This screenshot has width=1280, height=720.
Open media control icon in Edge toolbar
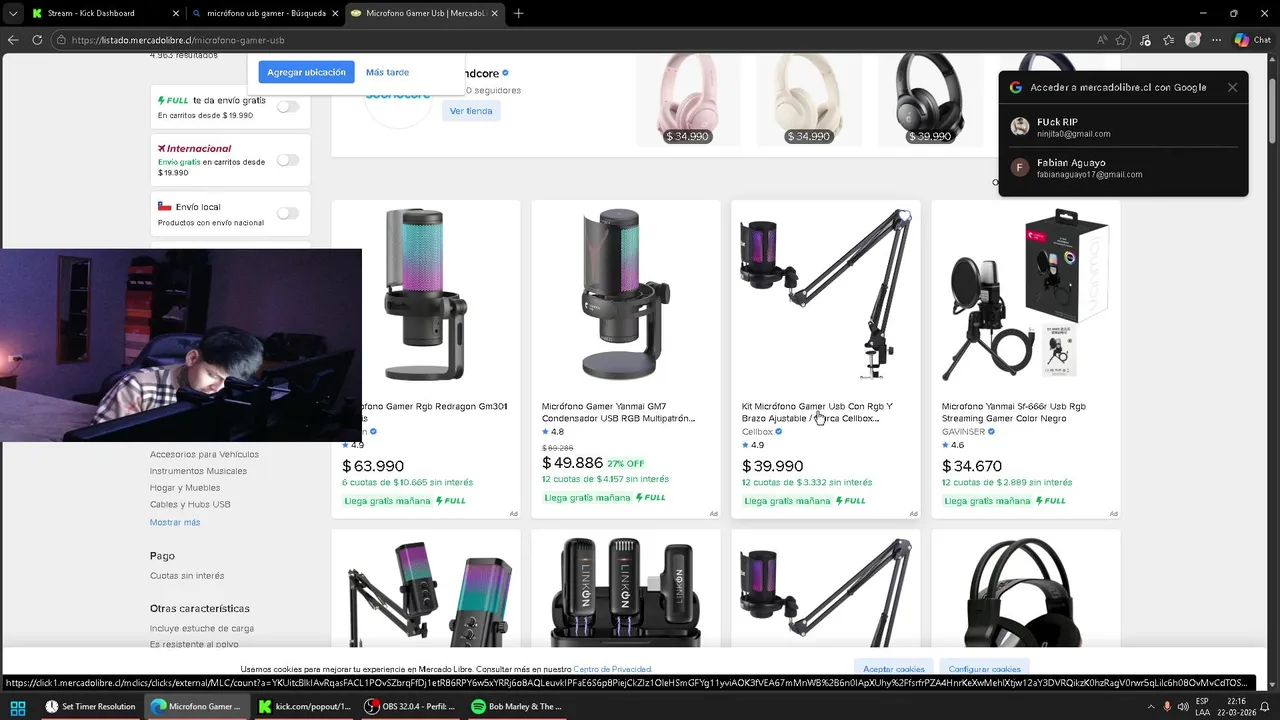1145,40
